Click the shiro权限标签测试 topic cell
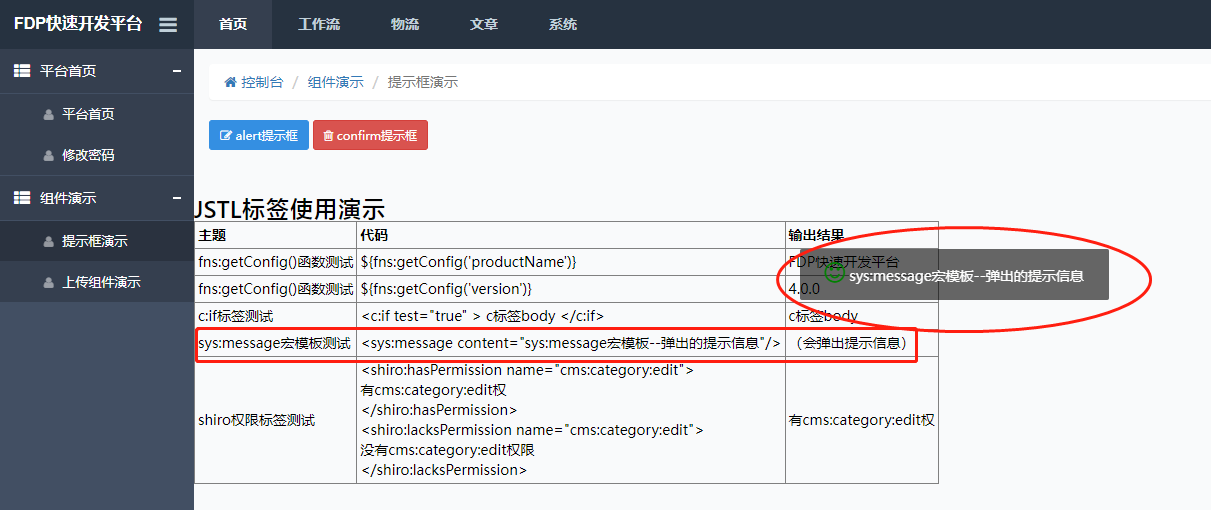 coord(276,420)
